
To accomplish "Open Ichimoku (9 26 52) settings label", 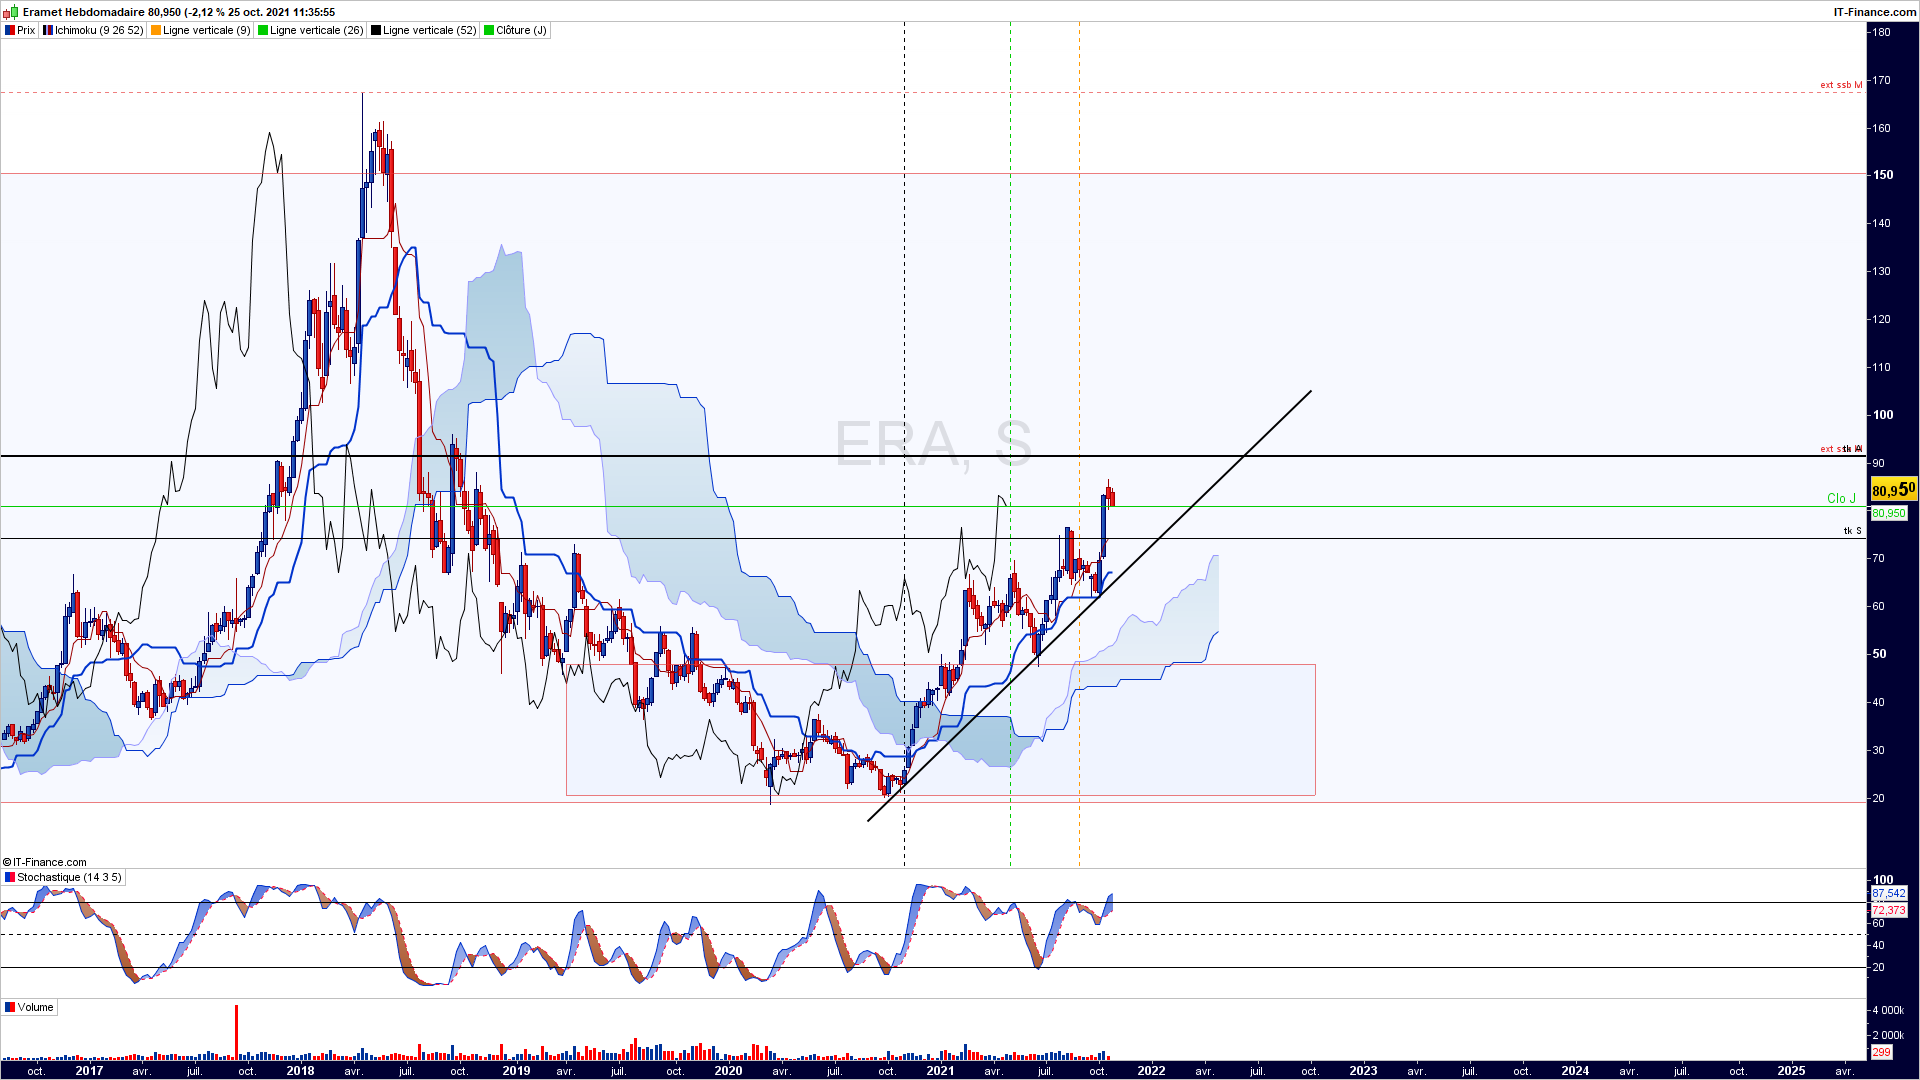I will pyautogui.click(x=99, y=31).
